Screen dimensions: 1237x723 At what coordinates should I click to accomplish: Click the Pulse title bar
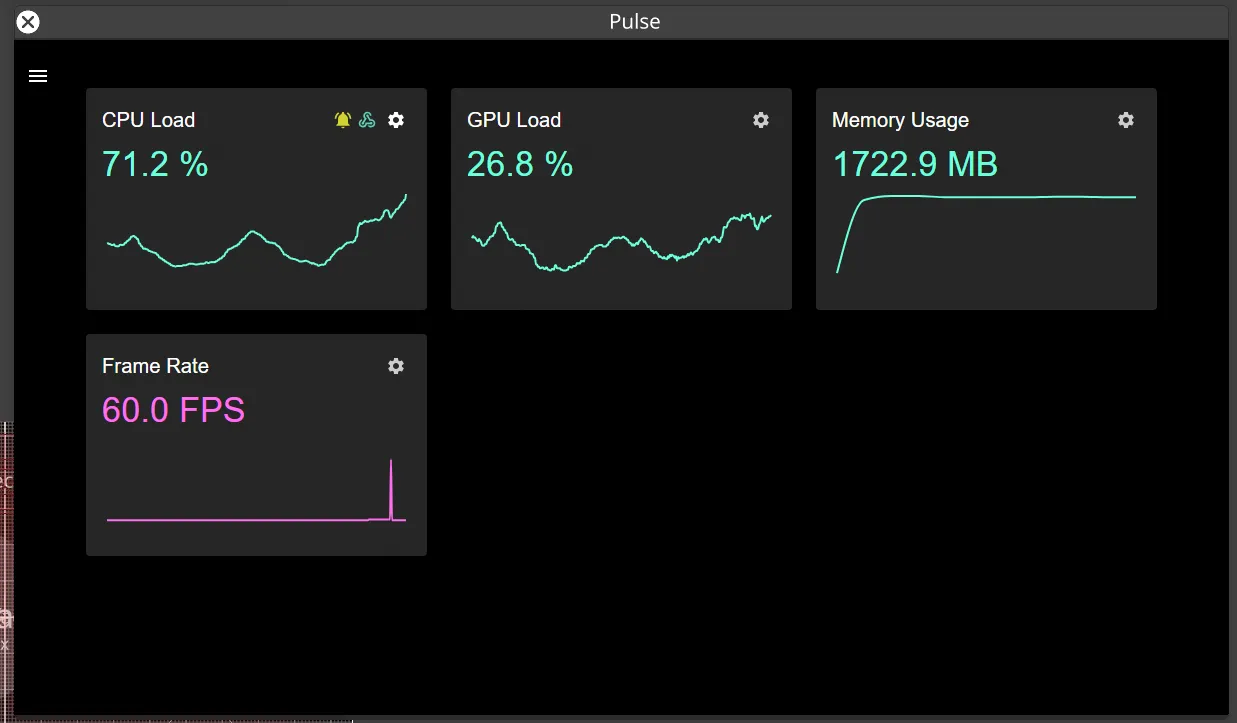(634, 21)
